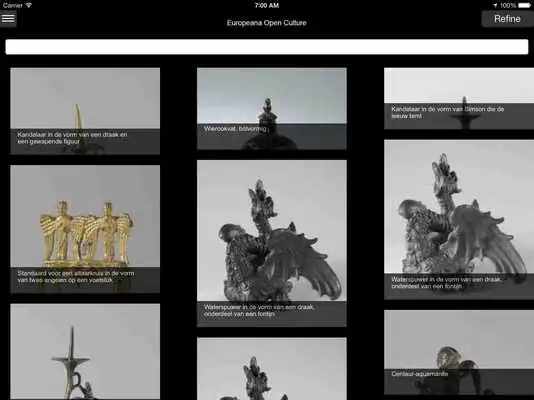Tap the Wi-Fi icon in status bar
The width and height of the screenshot is (534, 400).
pos(29,5)
